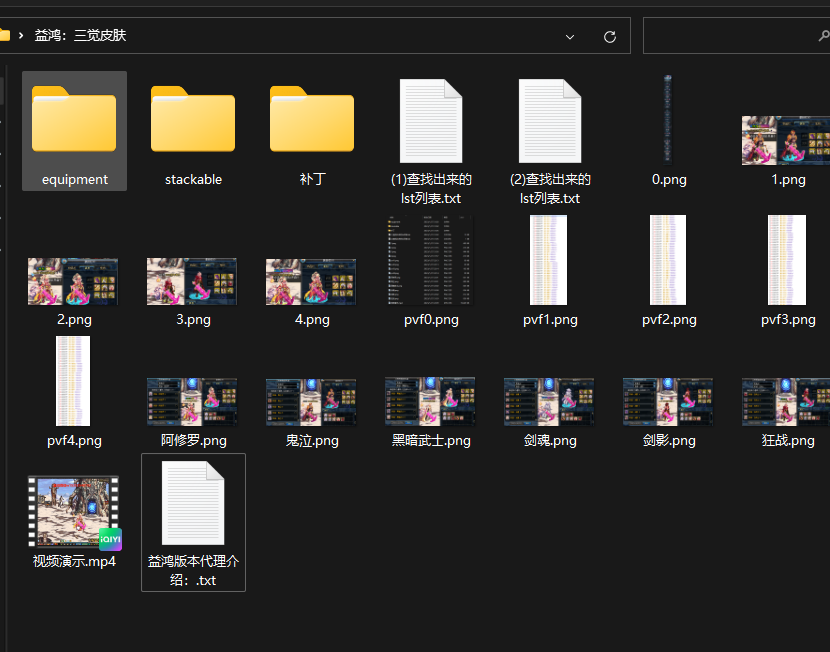This screenshot has width=830, height=652.
Task: Click the (2)查找出来的lst列表.txt file name
Action: 551,189
